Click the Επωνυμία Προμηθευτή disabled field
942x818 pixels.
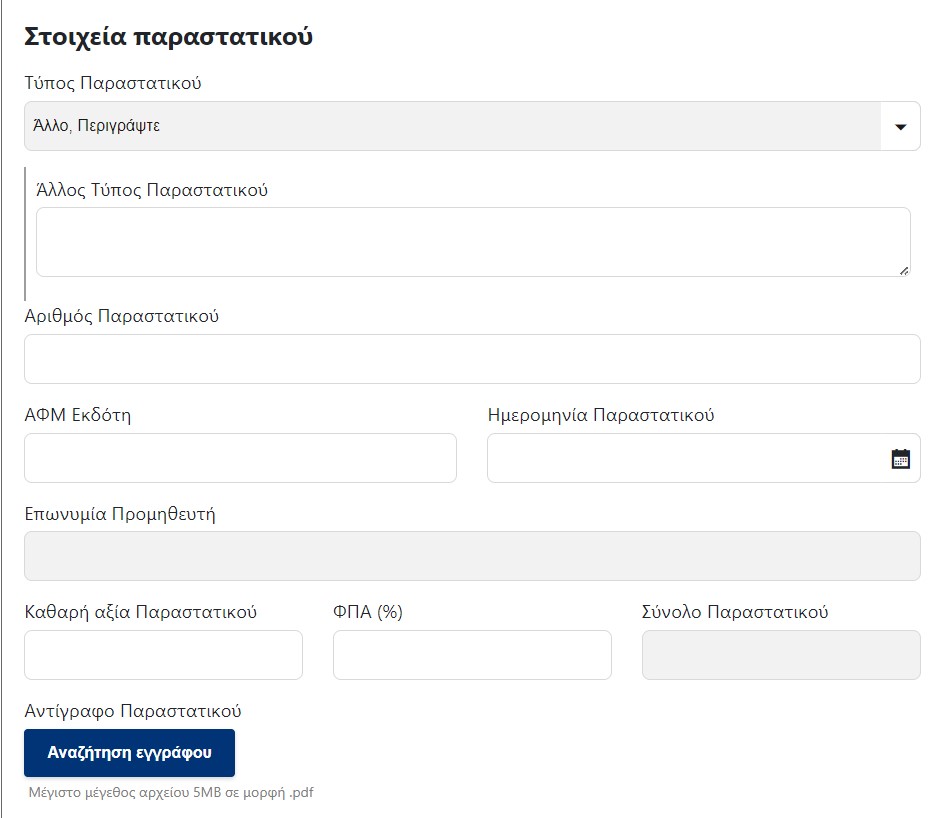click(472, 556)
